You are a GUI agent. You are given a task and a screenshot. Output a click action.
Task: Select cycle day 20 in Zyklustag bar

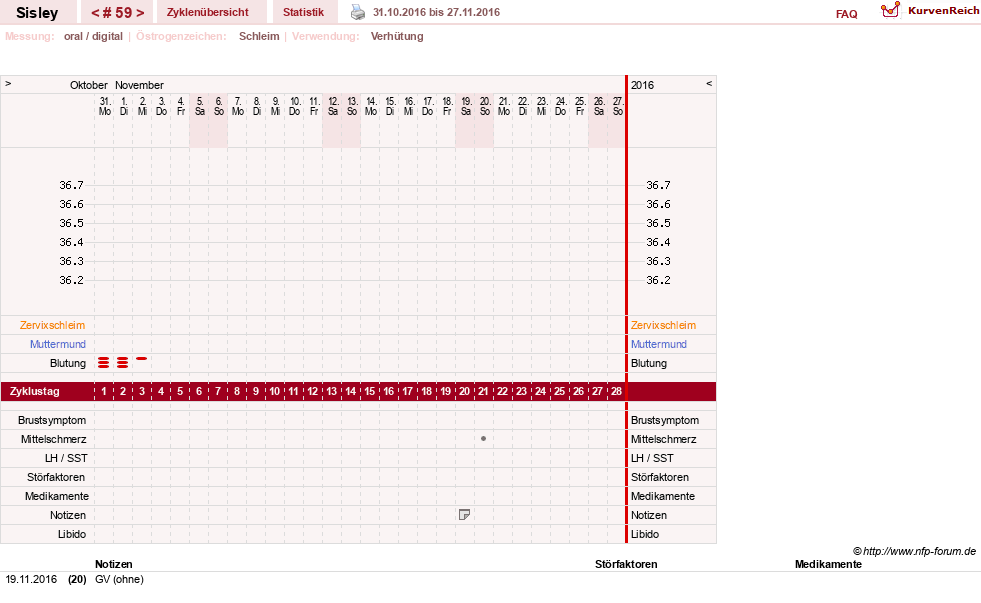tap(464, 392)
